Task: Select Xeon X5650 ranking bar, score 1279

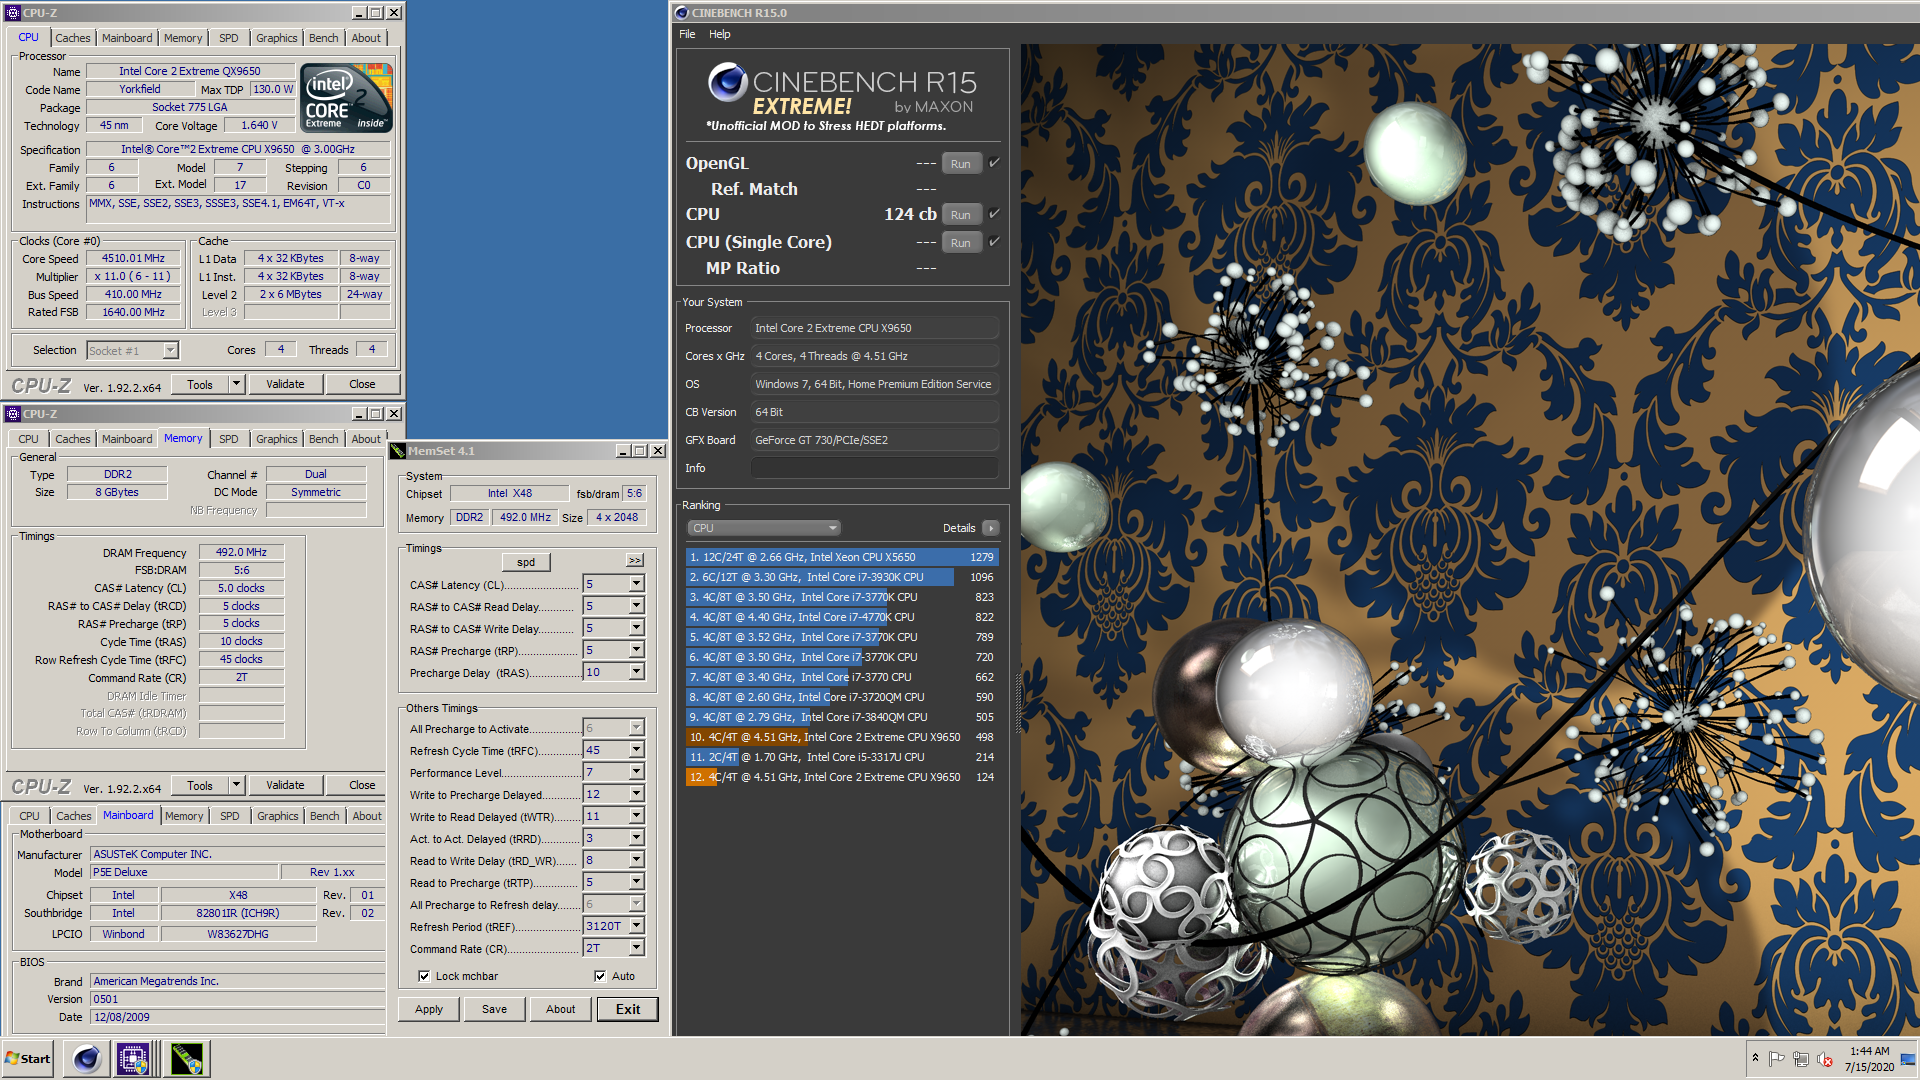Action: pos(842,557)
